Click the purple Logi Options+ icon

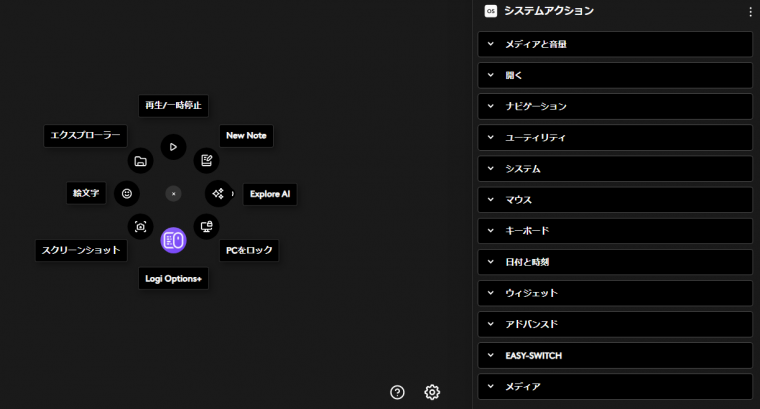(x=173, y=240)
